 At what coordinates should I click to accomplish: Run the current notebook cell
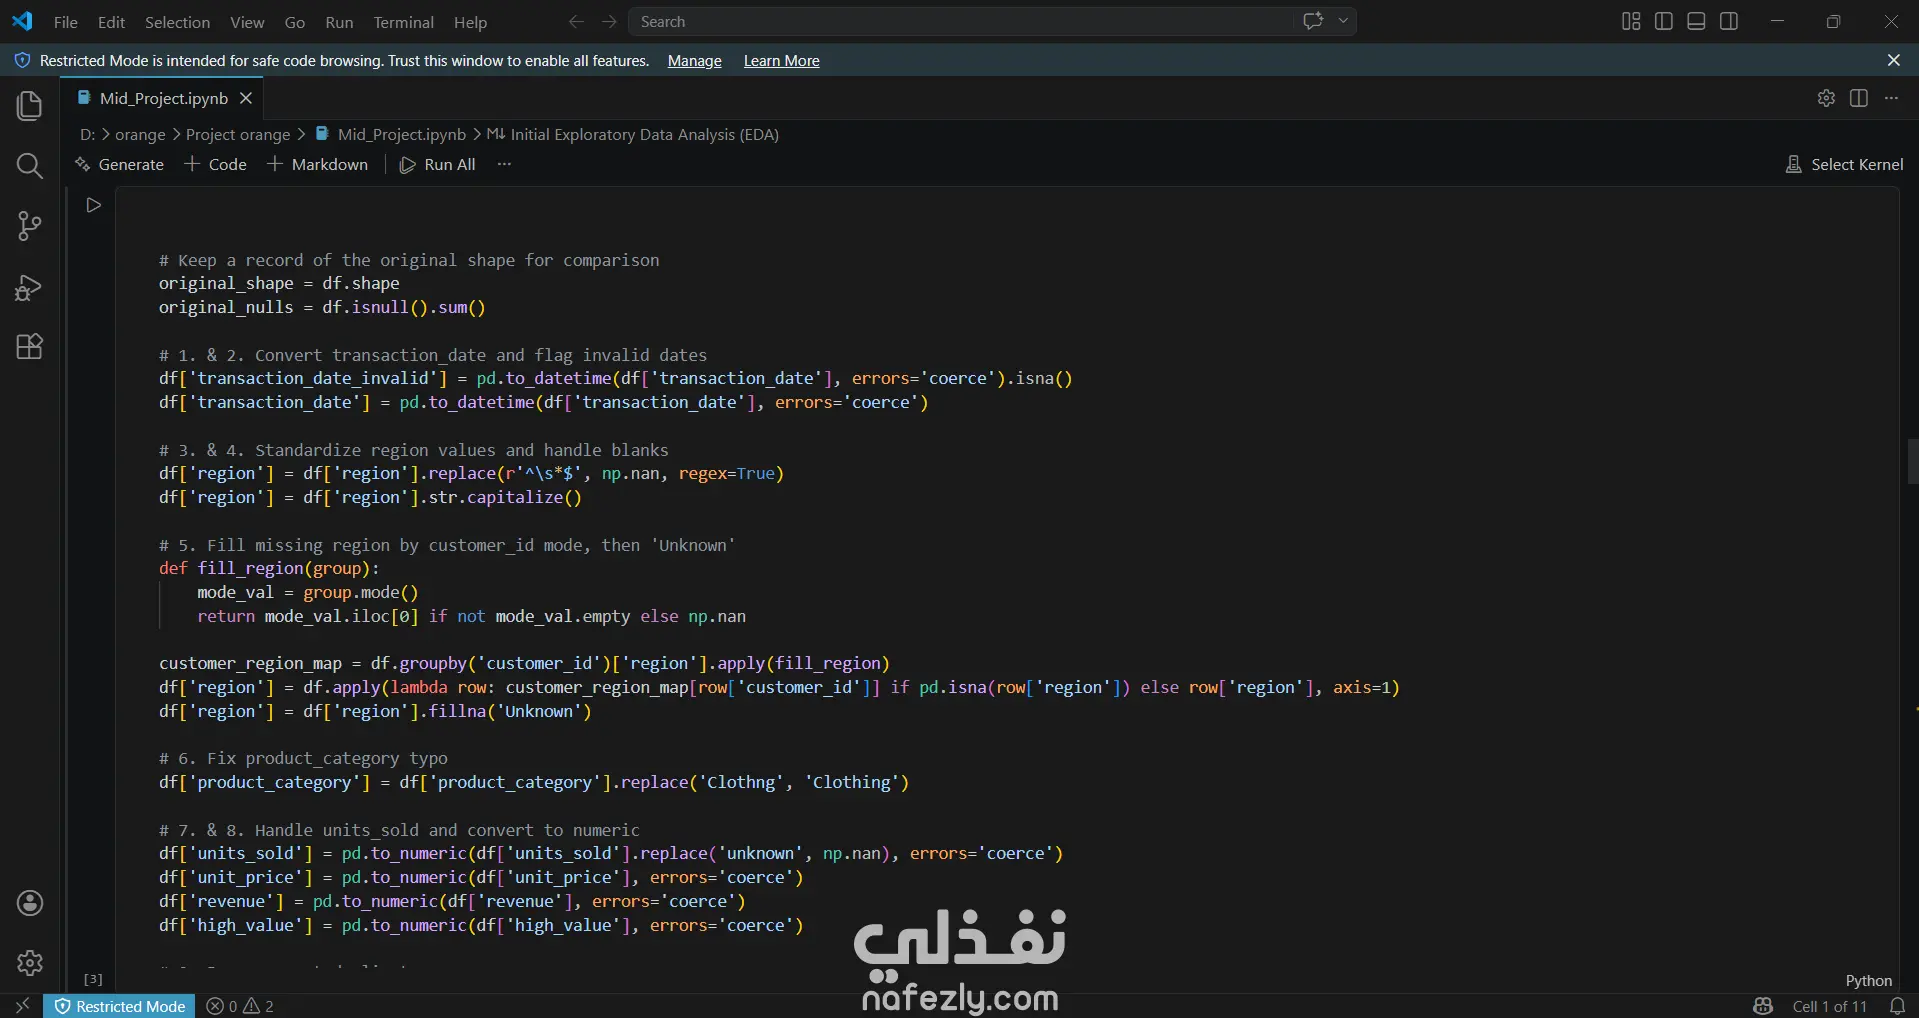[x=94, y=205]
